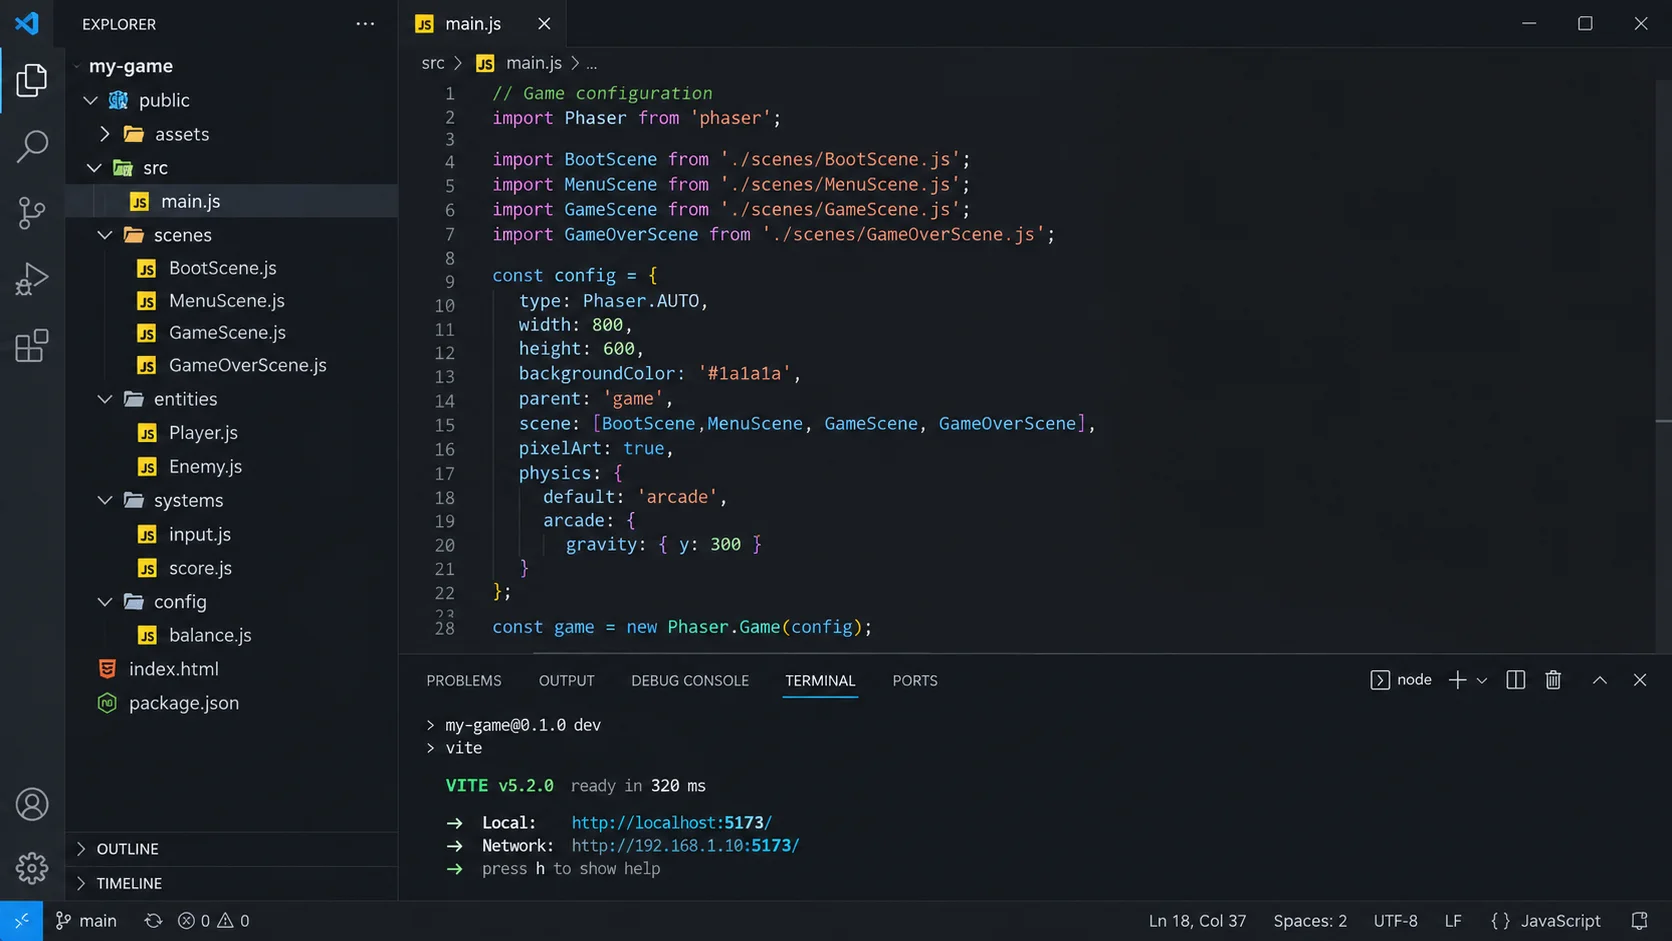This screenshot has height=941, width=1672.
Task: Collapse the src folder
Action: pos(93,168)
